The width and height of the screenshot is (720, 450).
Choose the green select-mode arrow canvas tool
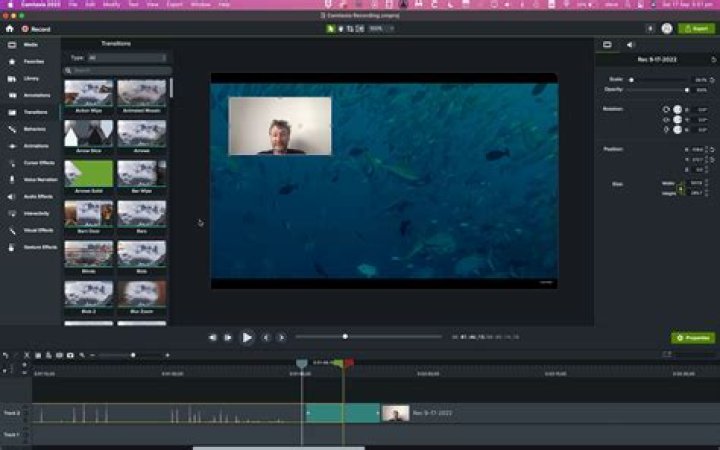pyautogui.click(x=330, y=28)
